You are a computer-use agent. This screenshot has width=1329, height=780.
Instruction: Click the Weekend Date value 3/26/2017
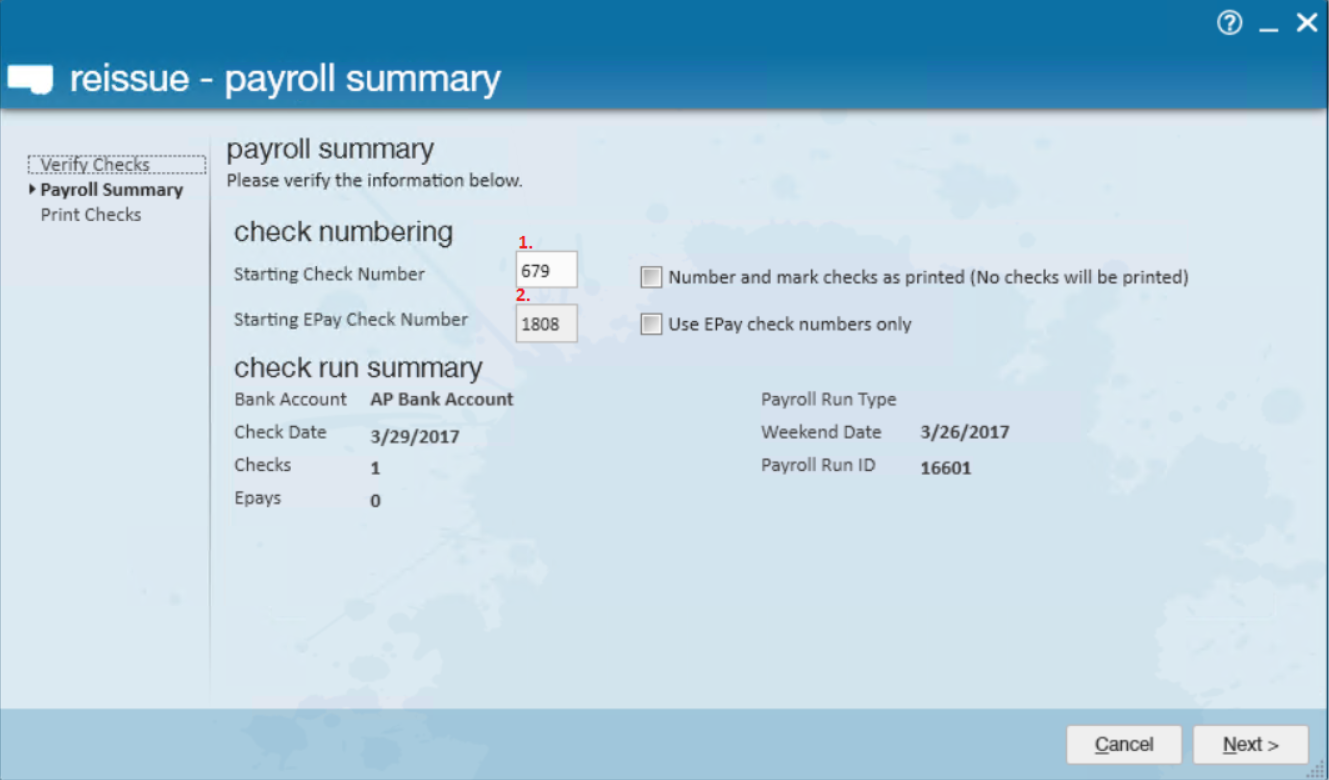(964, 433)
